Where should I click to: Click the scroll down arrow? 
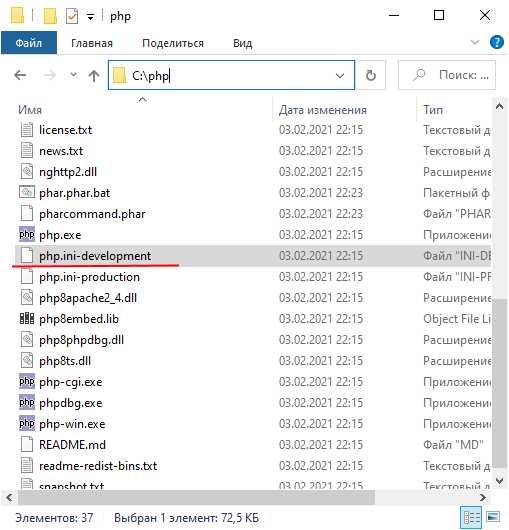[x=499, y=480]
